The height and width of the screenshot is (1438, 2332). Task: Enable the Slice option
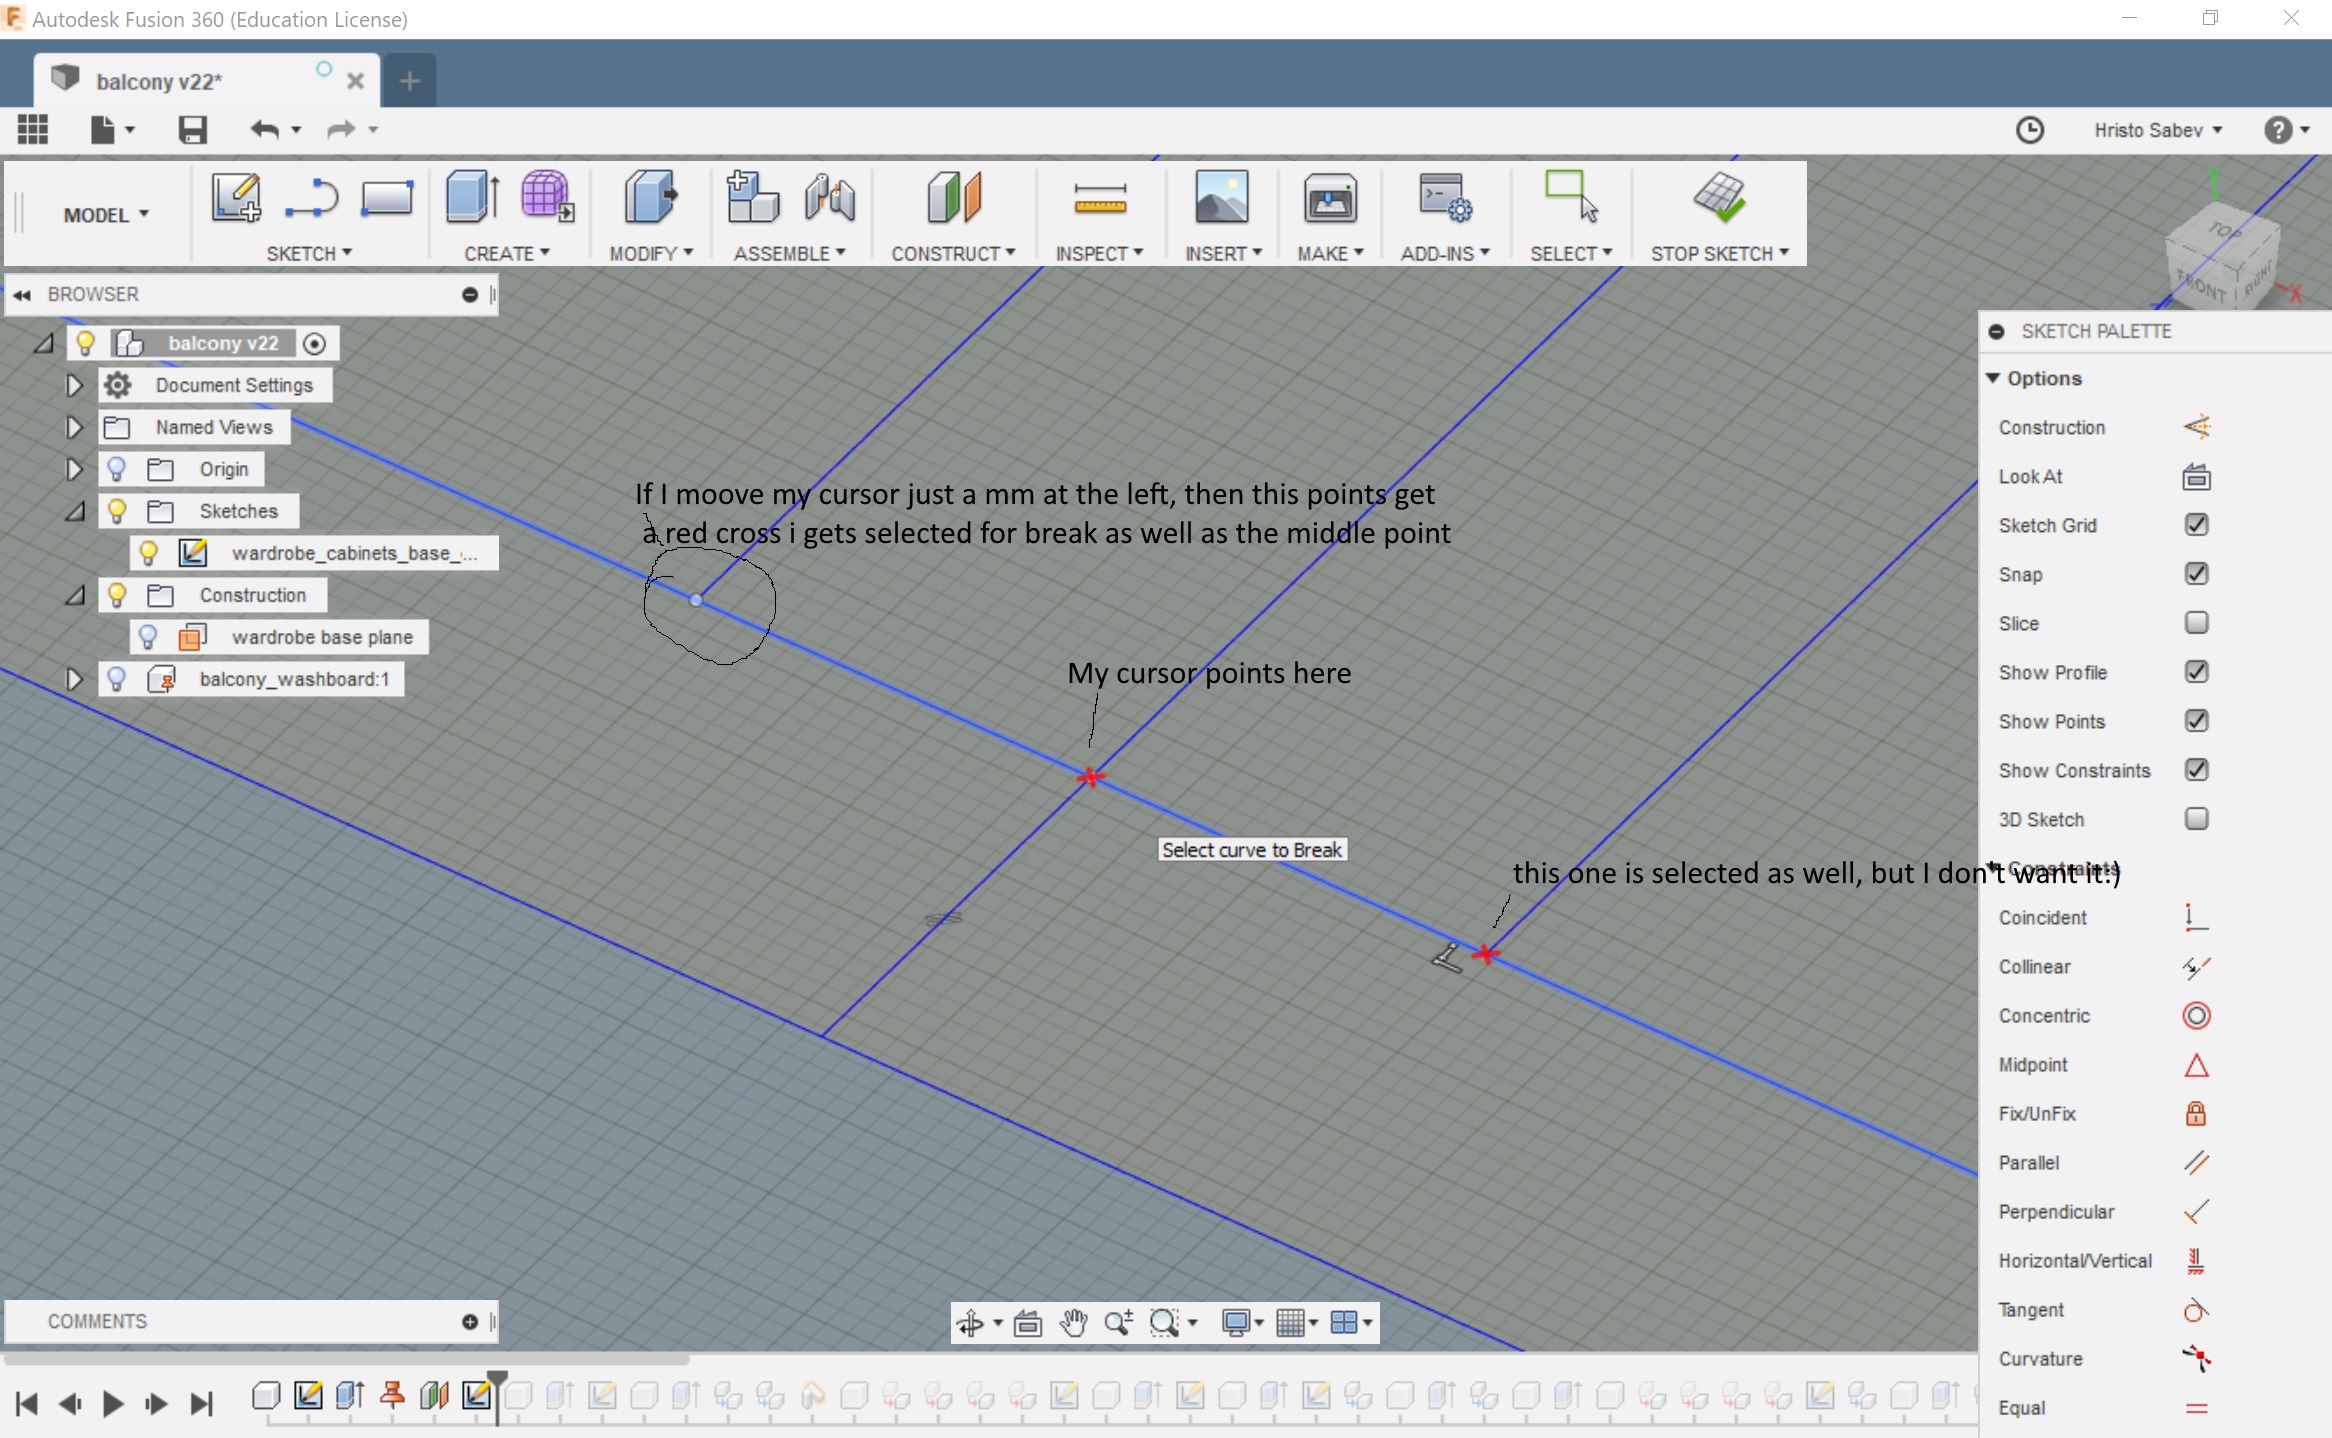point(2197,622)
